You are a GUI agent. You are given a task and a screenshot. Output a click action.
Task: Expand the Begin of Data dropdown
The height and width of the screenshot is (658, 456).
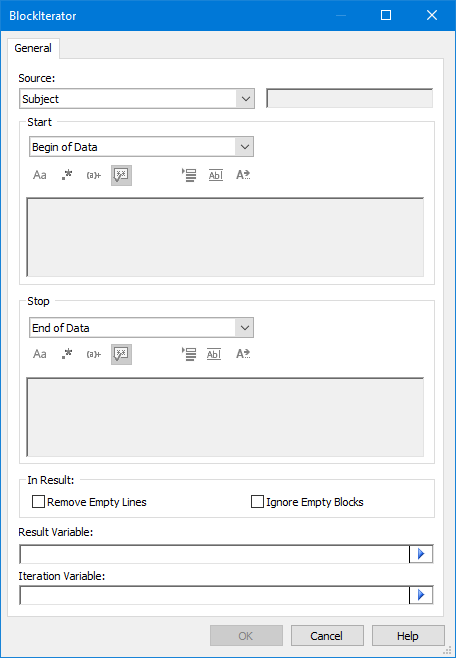tap(141, 147)
